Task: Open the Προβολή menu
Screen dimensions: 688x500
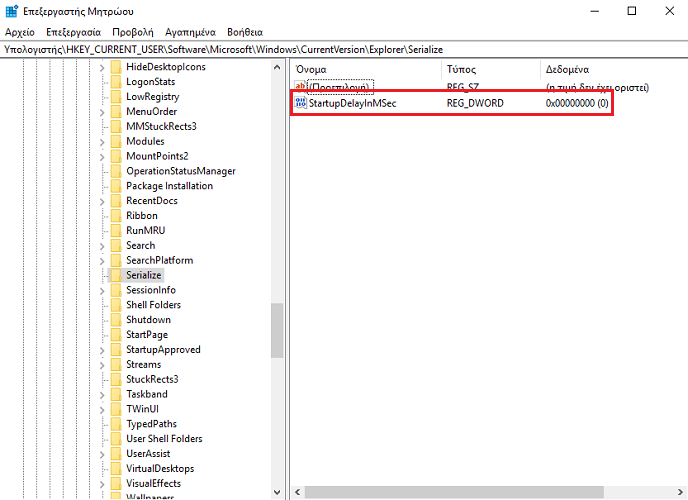Action: point(133,32)
